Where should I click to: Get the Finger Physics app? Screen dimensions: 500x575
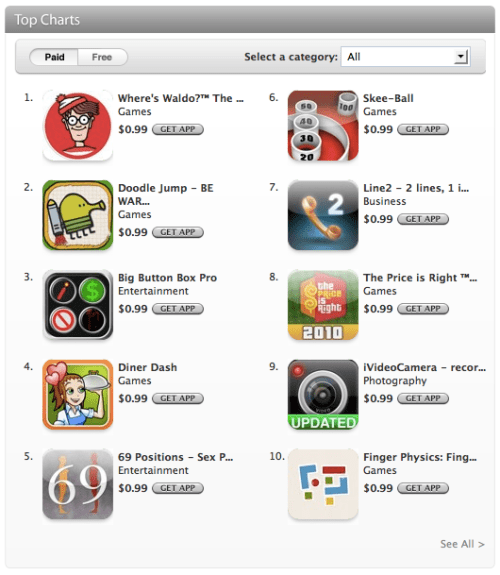pos(423,488)
